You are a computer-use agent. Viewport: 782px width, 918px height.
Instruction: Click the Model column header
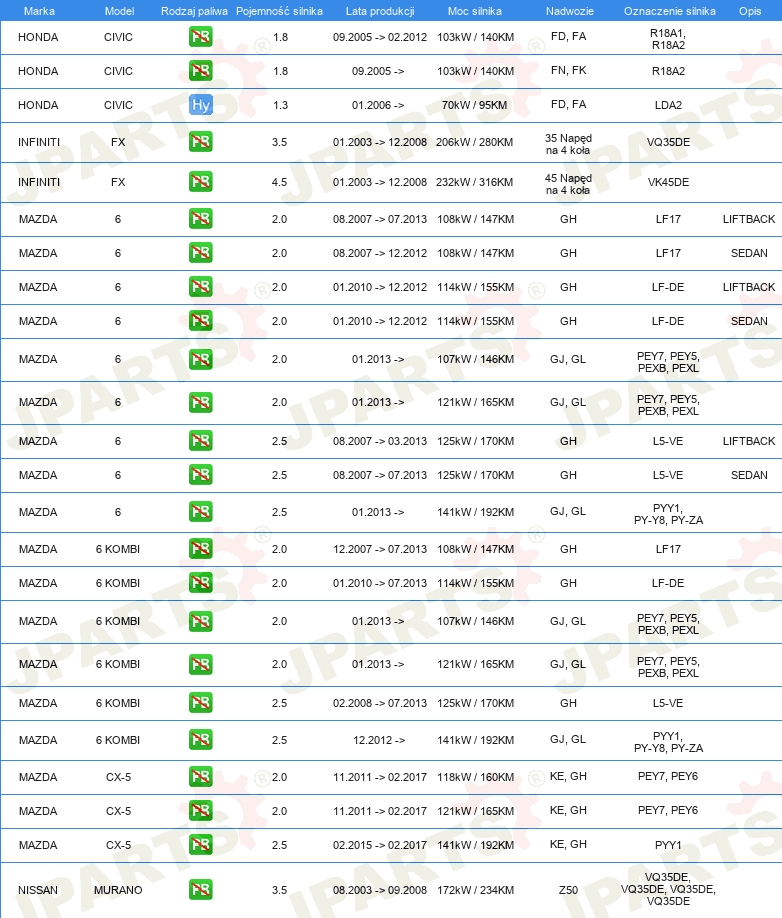pos(119,11)
